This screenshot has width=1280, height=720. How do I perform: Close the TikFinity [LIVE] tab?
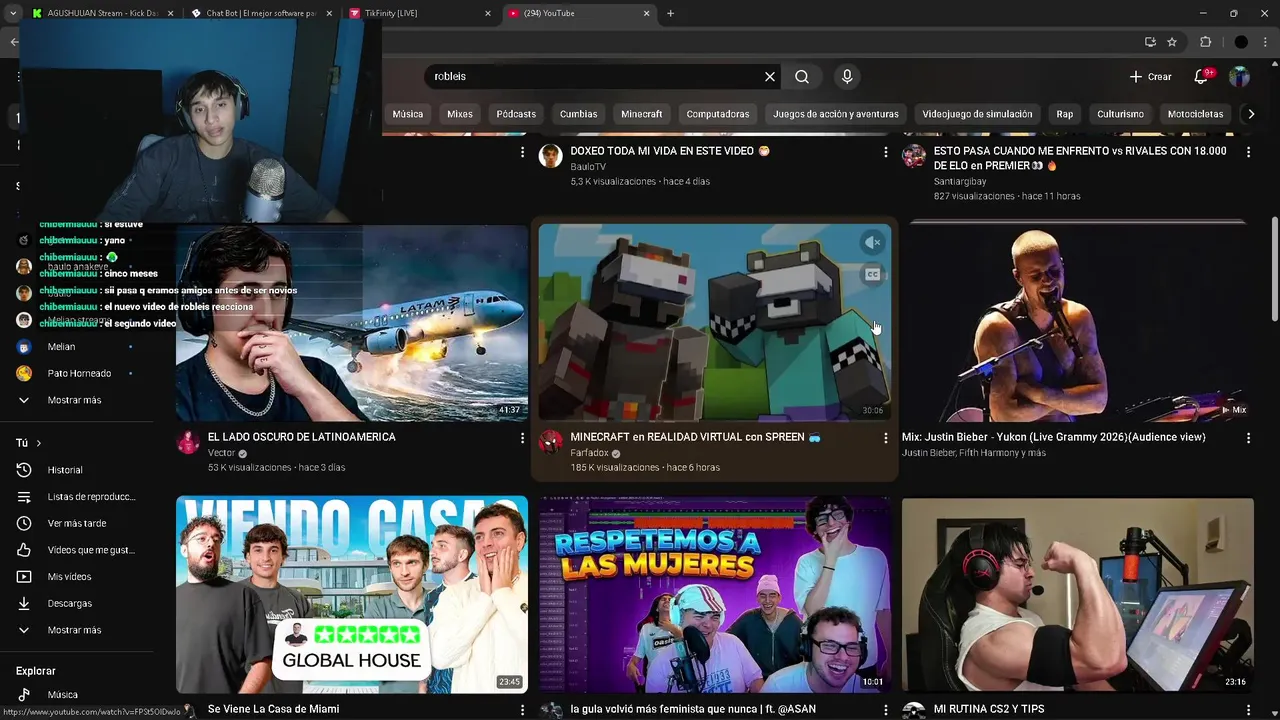(488, 13)
